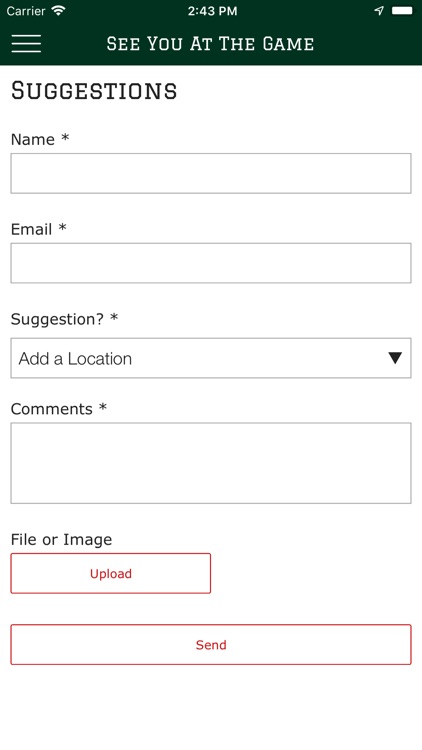422x750 pixels.
Task: Tap the File or Image label
Action: pos(61,540)
